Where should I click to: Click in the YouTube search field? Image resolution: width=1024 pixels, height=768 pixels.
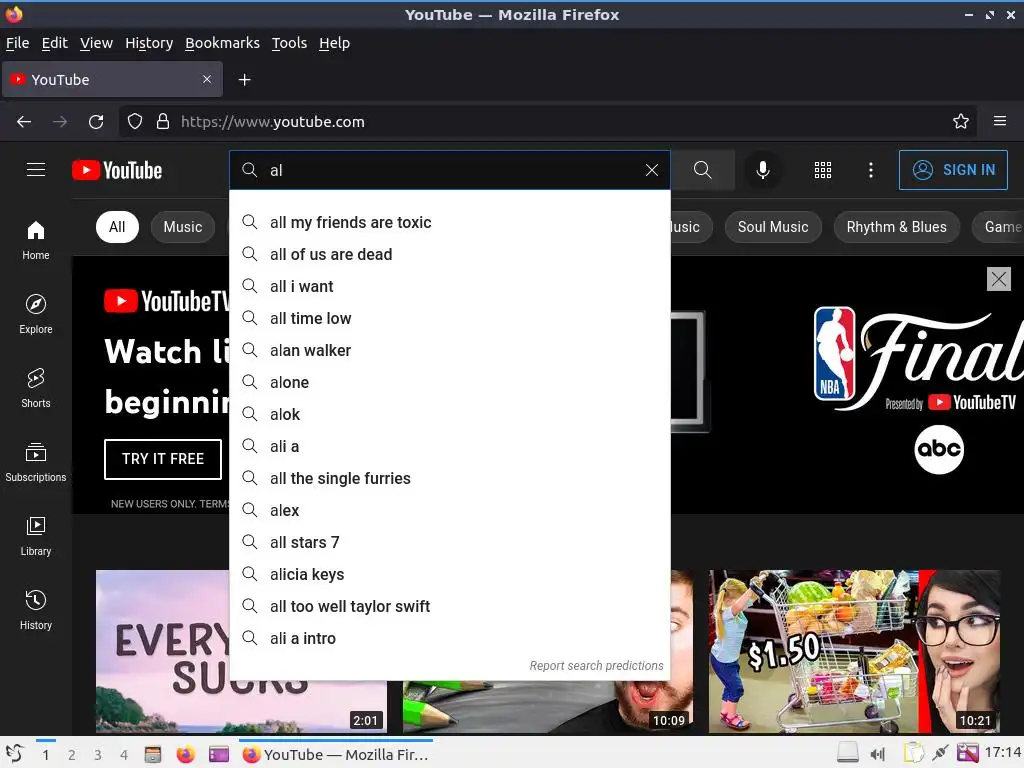[451, 170]
